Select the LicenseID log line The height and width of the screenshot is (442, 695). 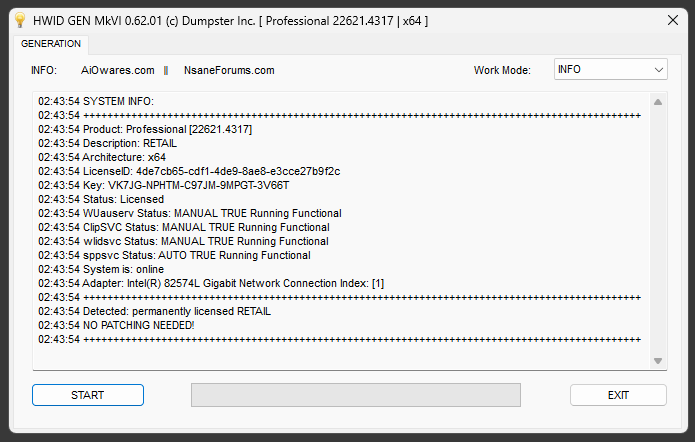[x=189, y=171]
